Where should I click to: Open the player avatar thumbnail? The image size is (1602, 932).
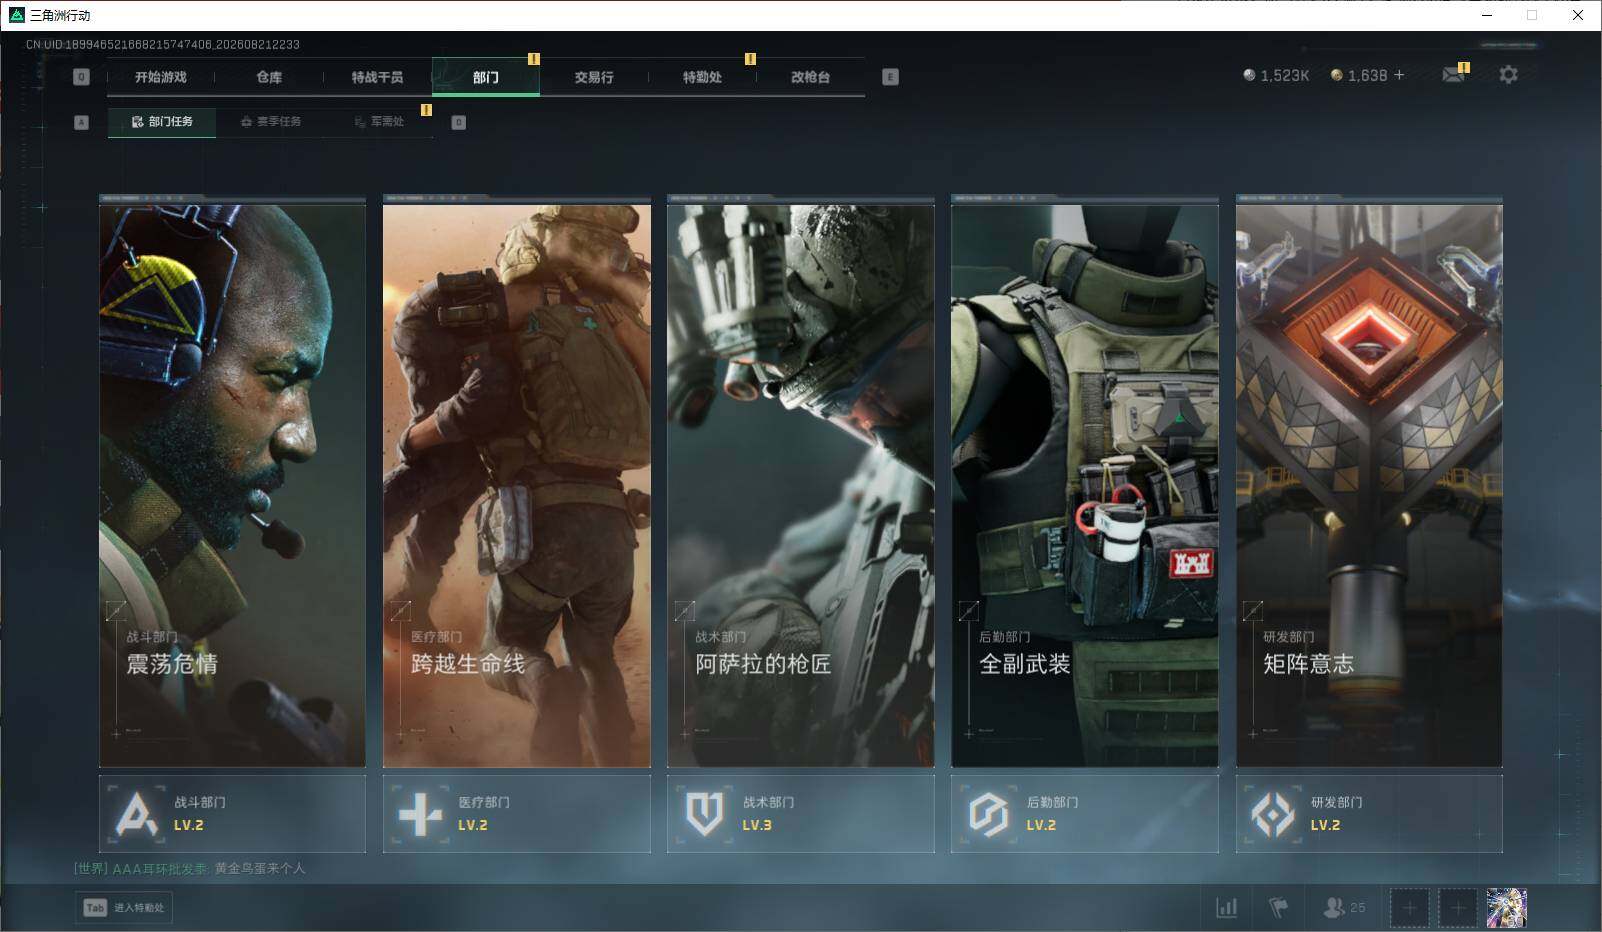[1507, 908]
